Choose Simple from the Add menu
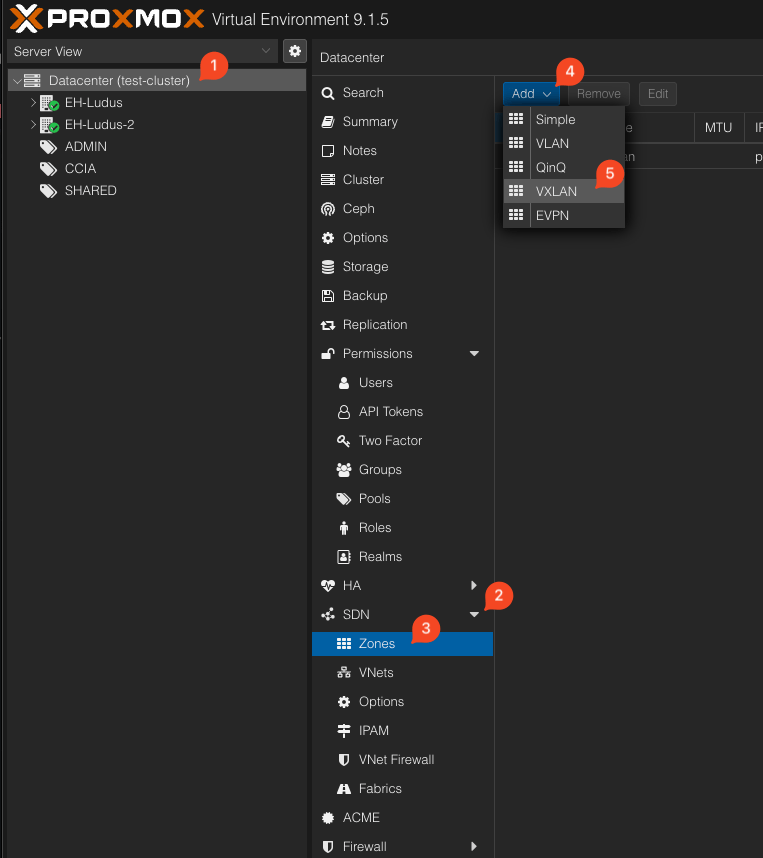763x858 pixels. 564,119
